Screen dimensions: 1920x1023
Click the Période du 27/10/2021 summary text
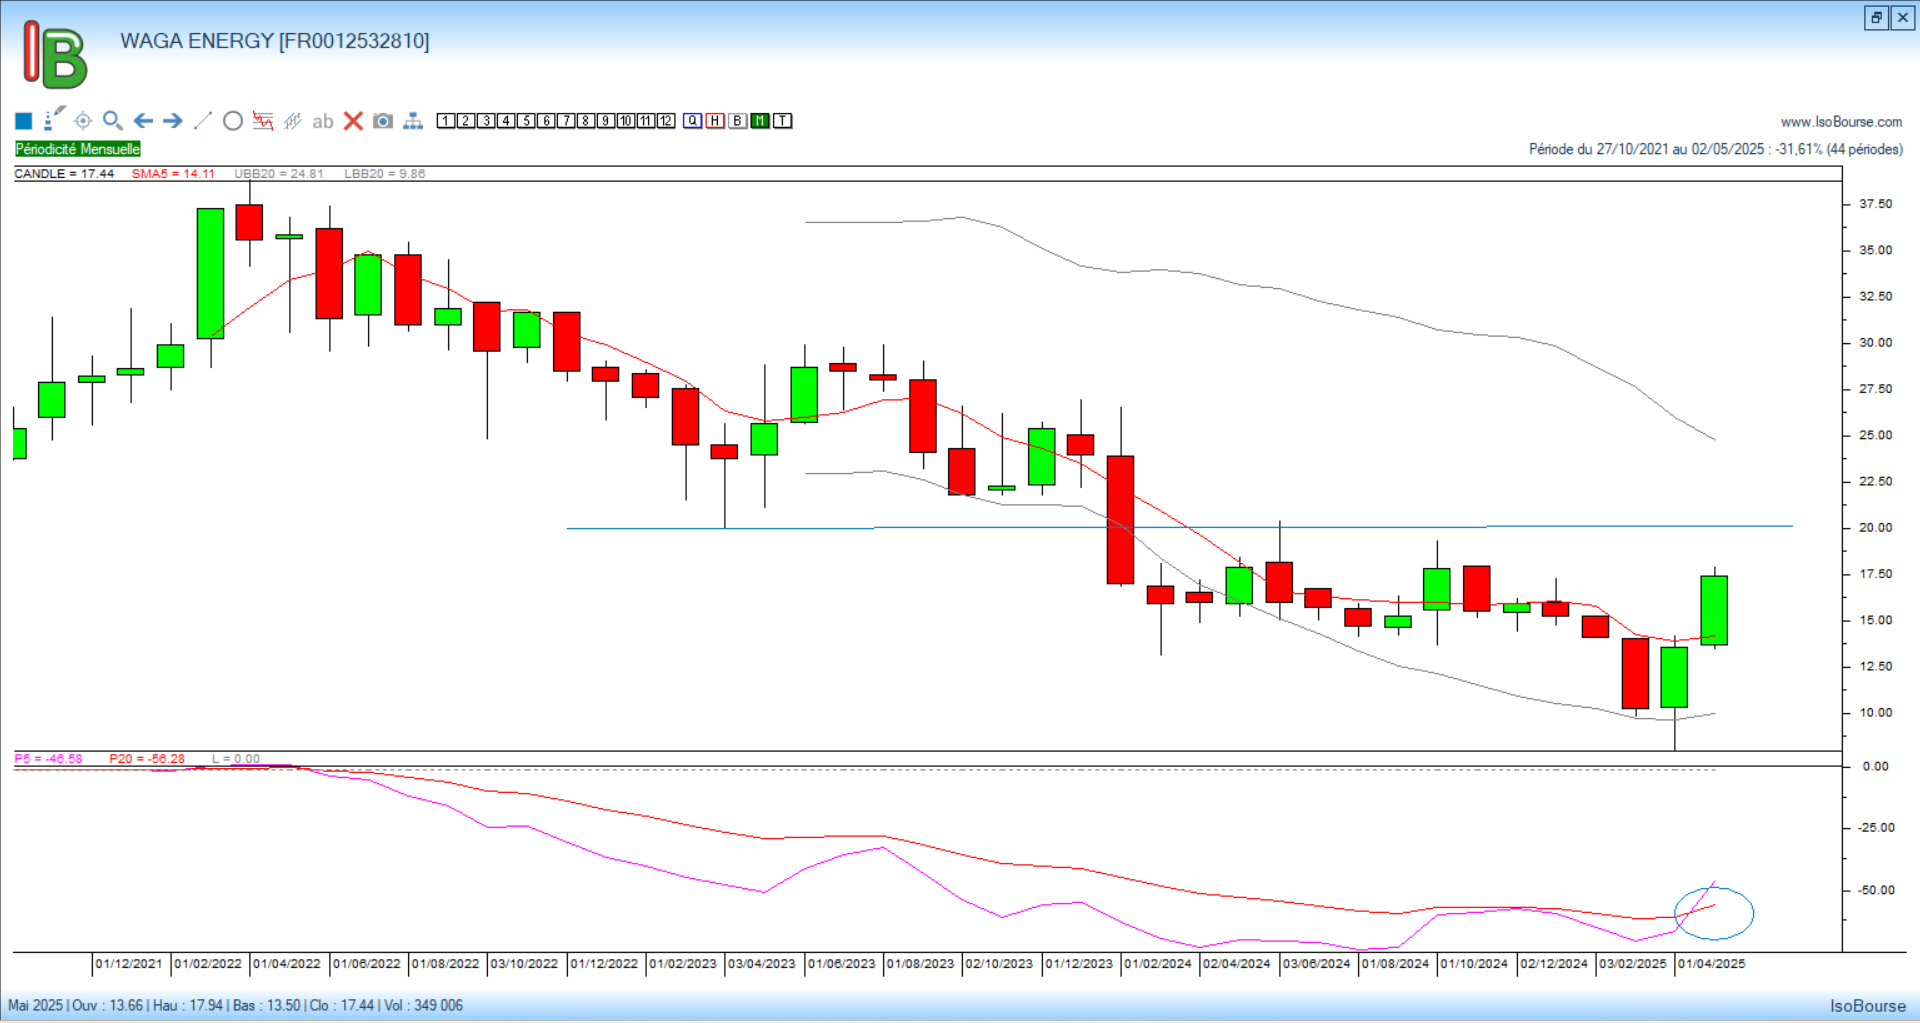pyautogui.click(x=1716, y=149)
